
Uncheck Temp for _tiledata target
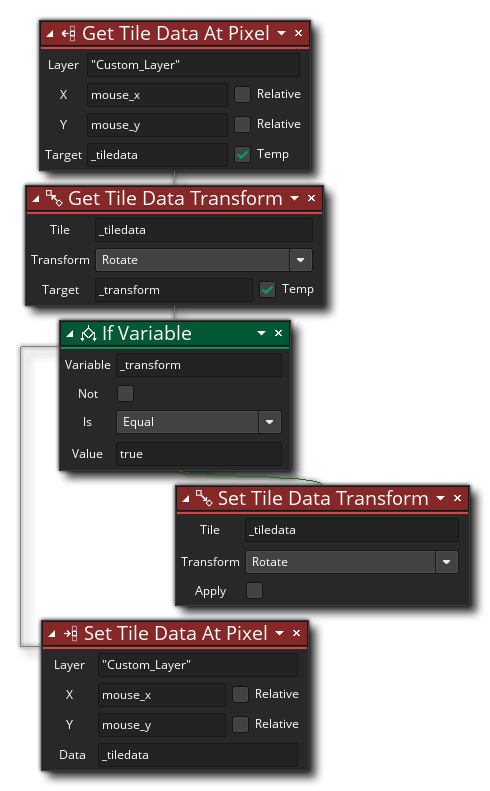242,154
